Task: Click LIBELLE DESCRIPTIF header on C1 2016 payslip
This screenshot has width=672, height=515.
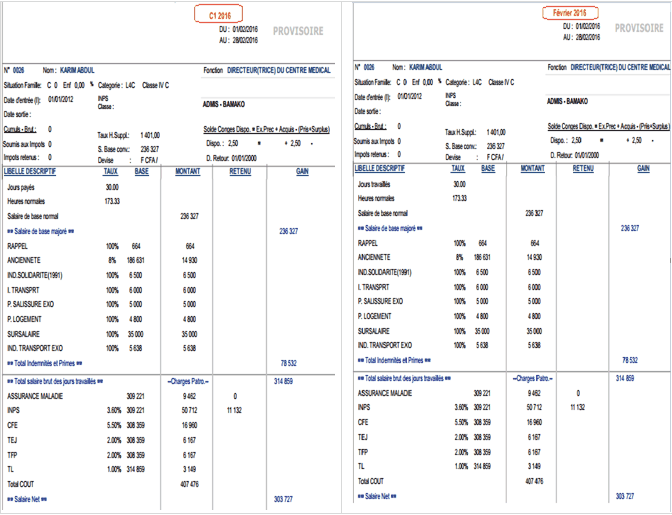Action: [x=30, y=171]
